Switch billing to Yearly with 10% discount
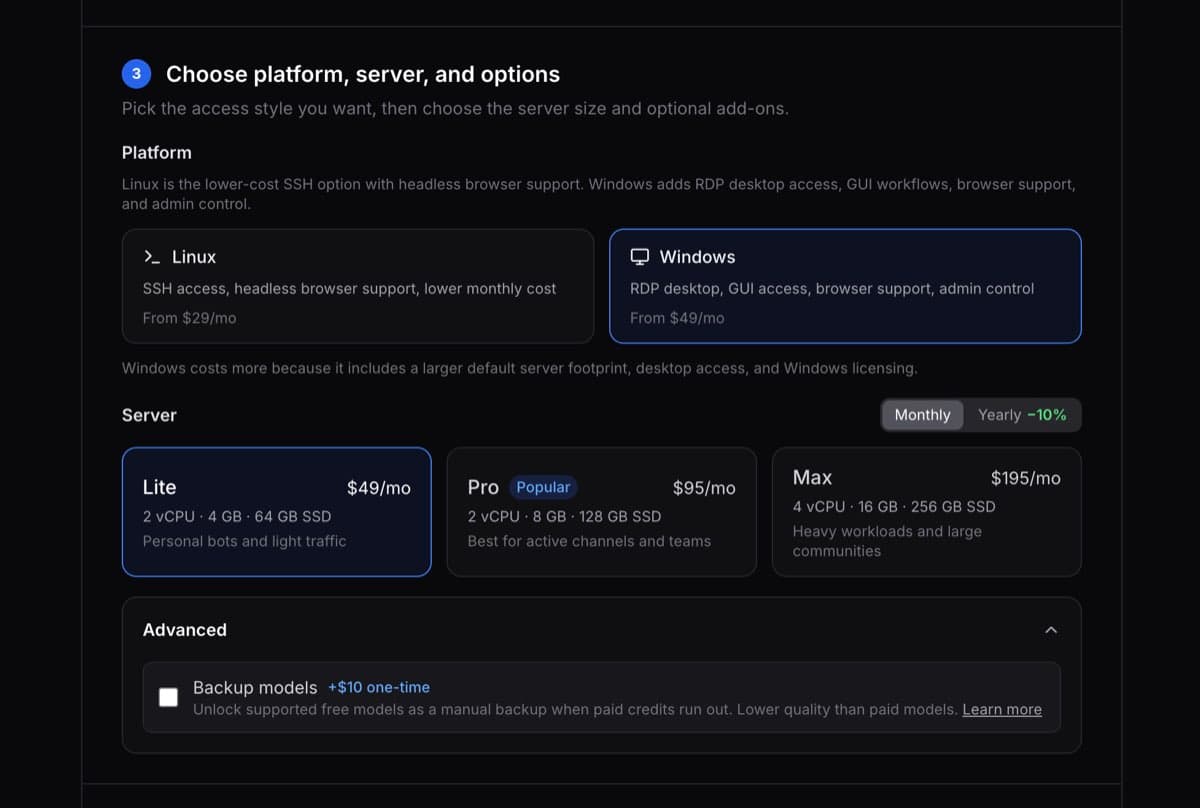 pos(1022,414)
